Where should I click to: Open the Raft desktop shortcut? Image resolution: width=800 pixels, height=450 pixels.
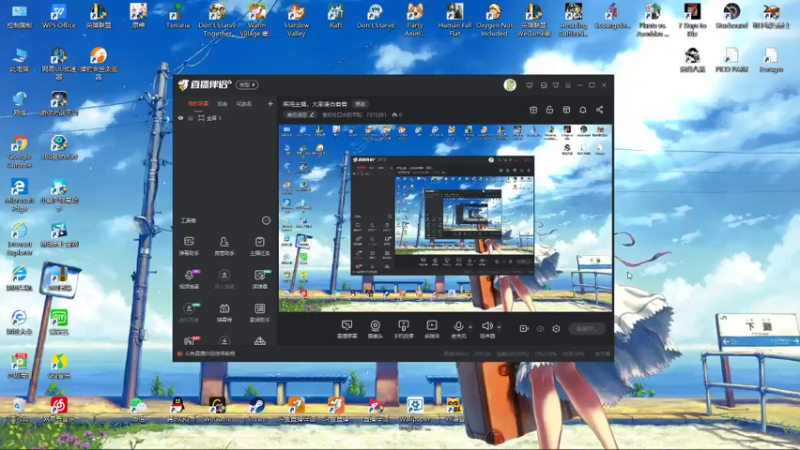coord(336,16)
